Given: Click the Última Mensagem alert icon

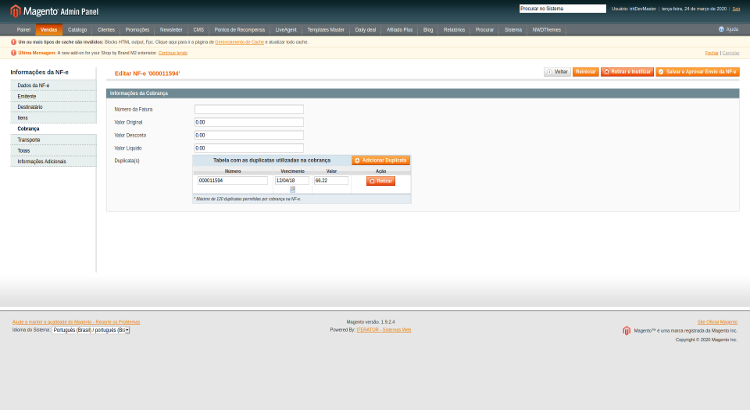Looking at the screenshot, I should [x=13, y=53].
